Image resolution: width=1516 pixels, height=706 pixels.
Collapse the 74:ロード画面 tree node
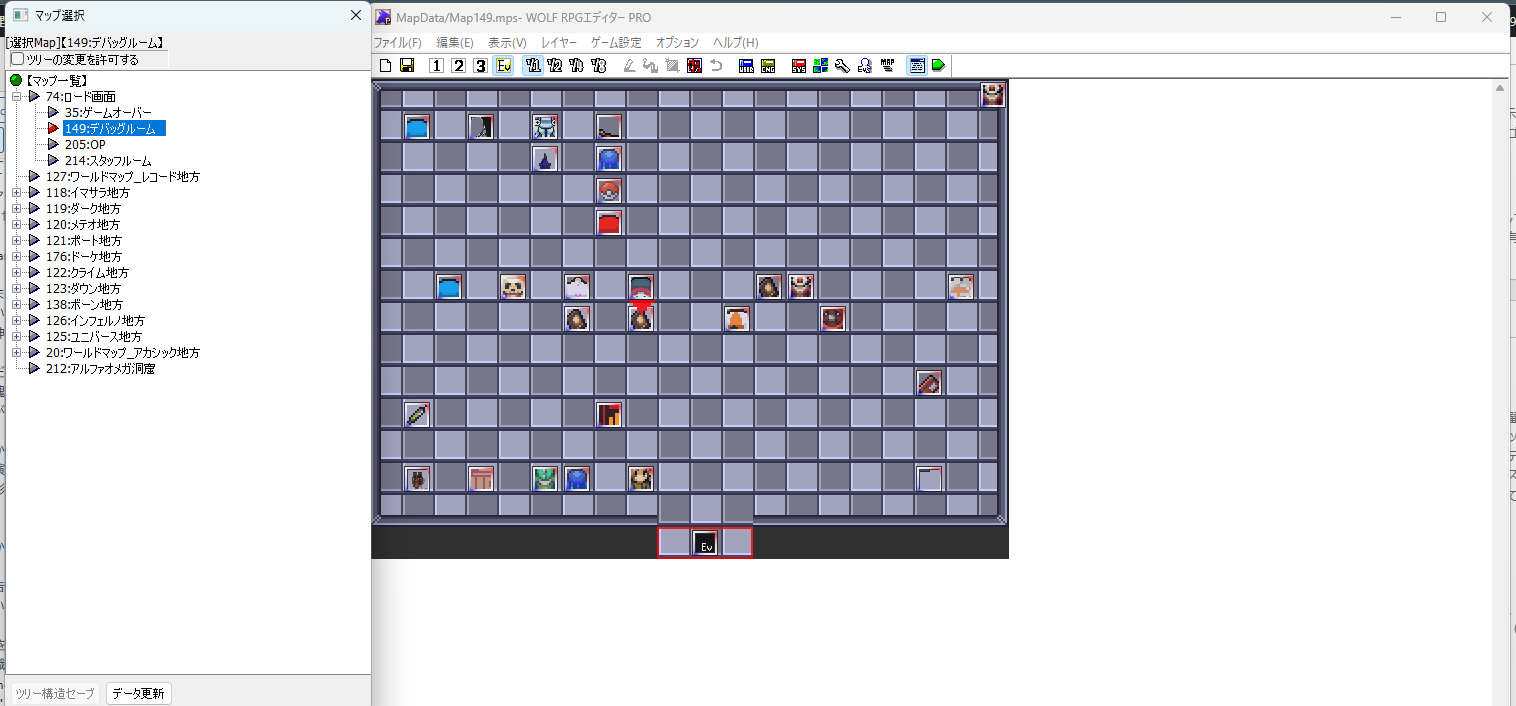click(16, 97)
